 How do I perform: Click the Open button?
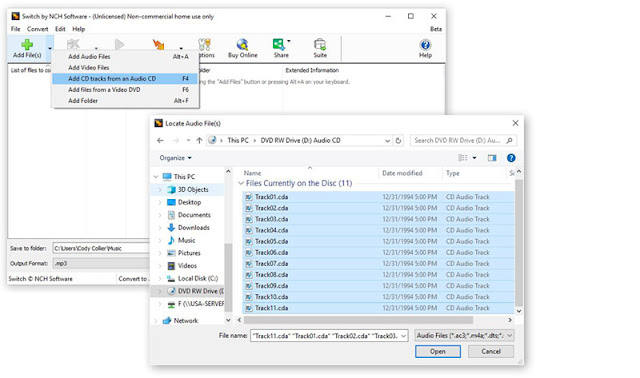[x=438, y=351]
